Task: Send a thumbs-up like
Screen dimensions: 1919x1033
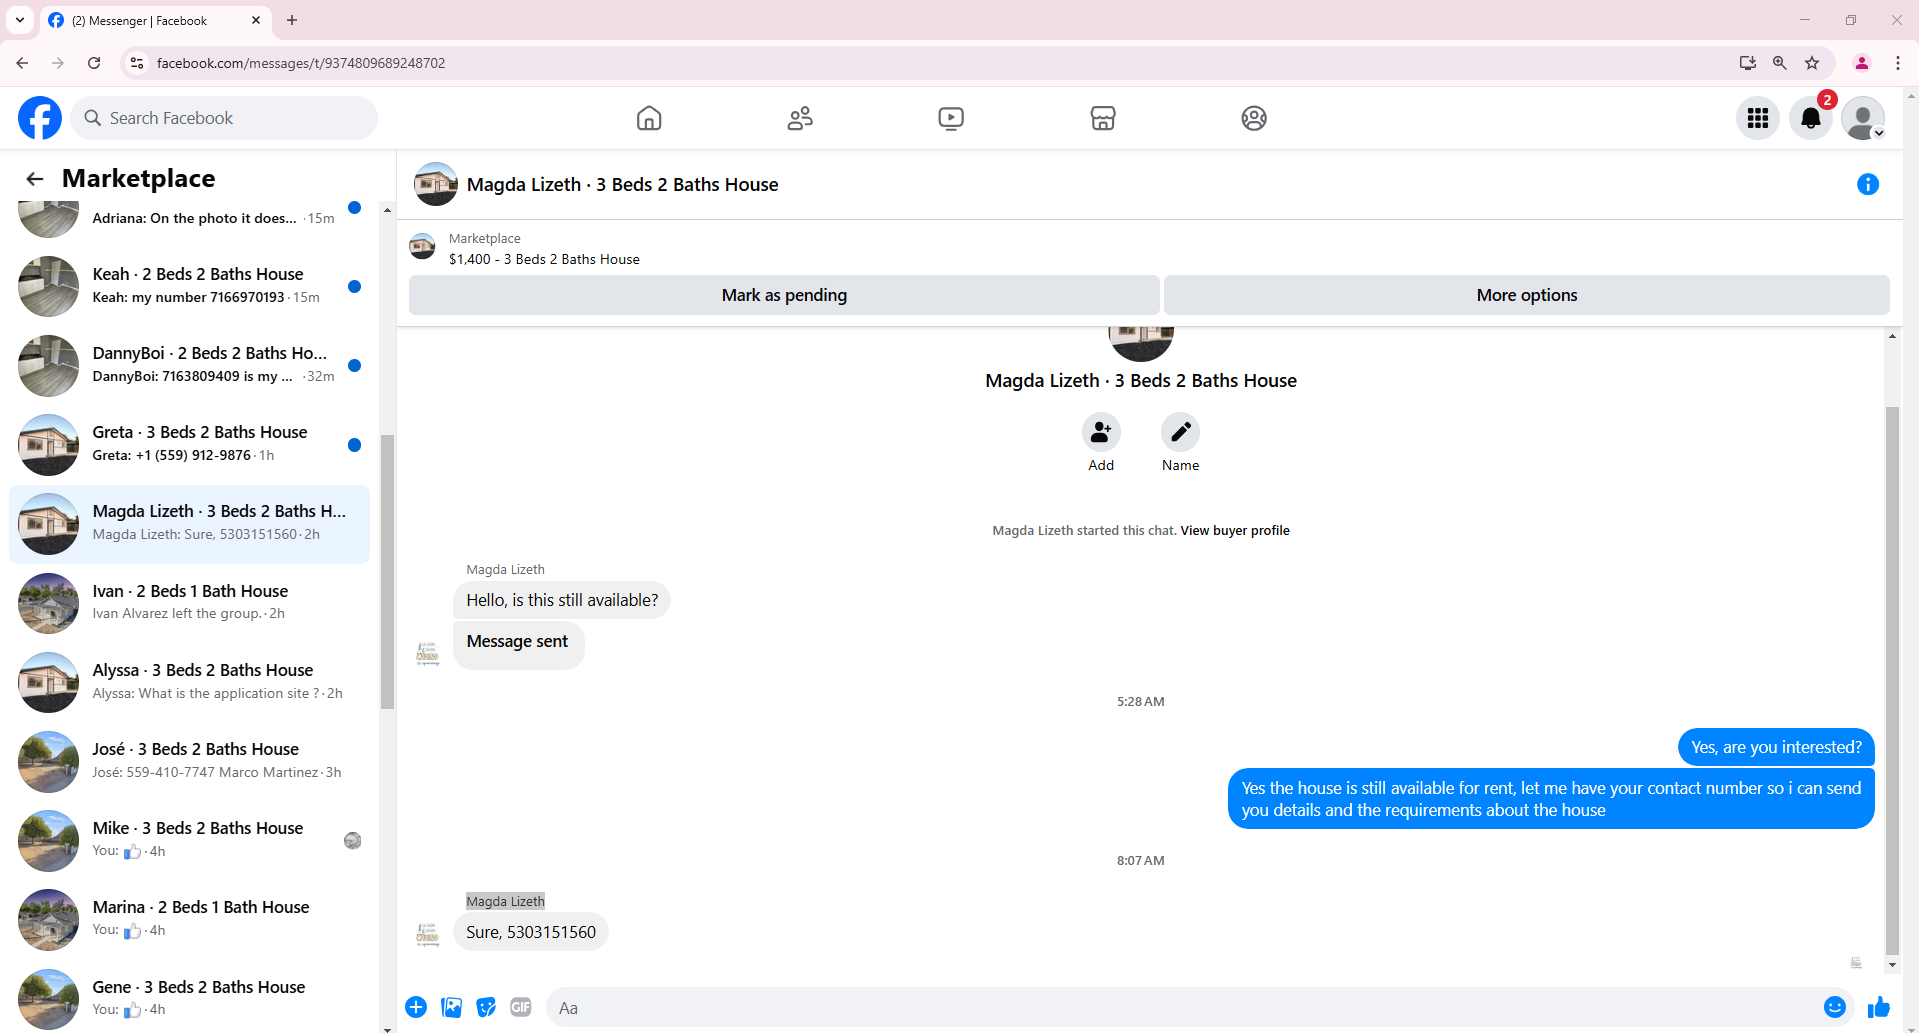Action: pos(1879,1007)
